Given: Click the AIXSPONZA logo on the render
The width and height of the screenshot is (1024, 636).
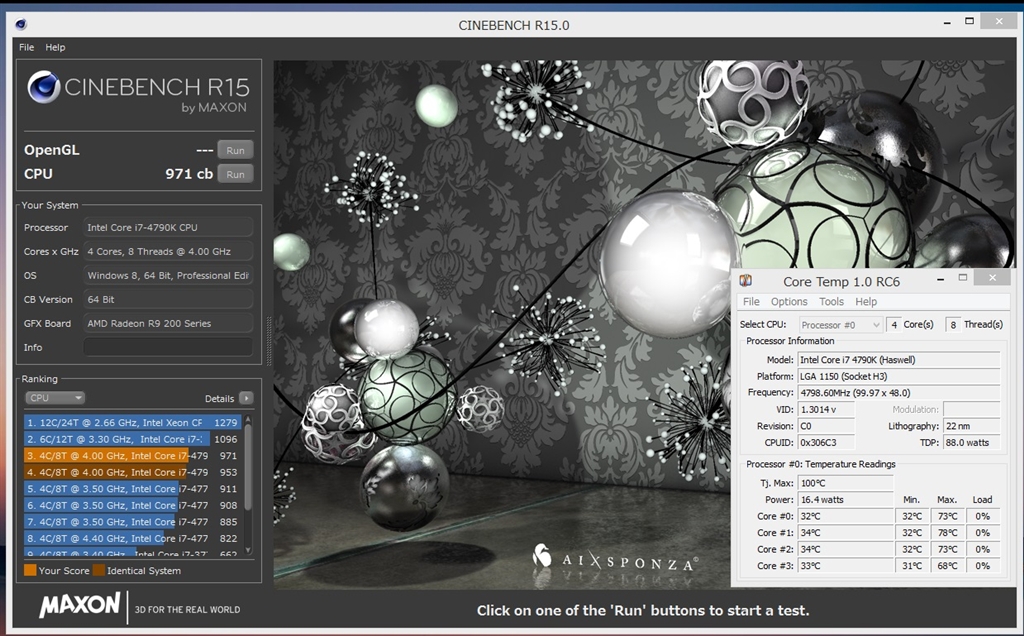Looking at the screenshot, I should tap(615, 561).
